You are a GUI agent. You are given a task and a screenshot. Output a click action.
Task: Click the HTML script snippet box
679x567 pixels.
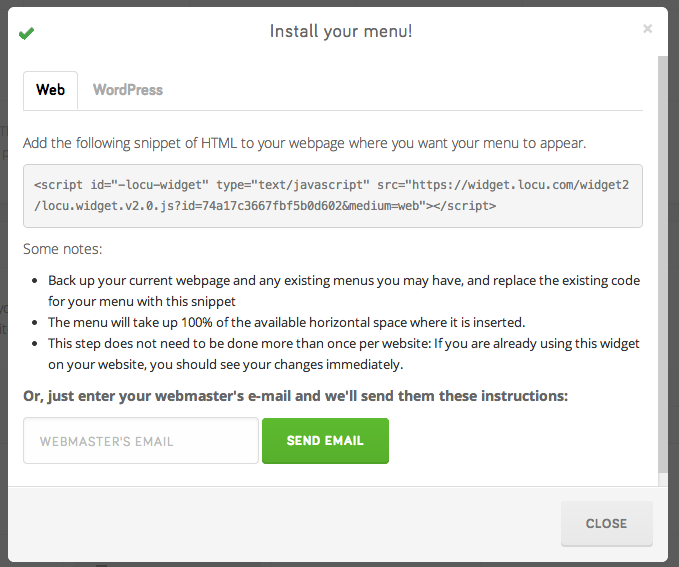(333, 196)
